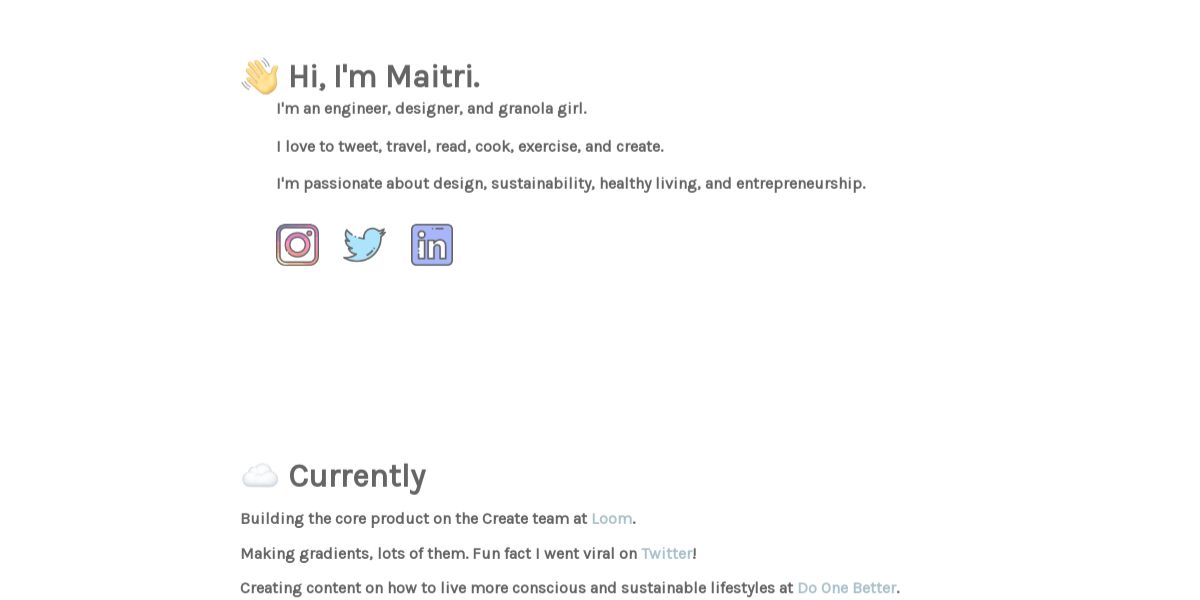1200x600 pixels.
Task: Click the "Creating content on how to live" text
Action: click(x=353, y=588)
